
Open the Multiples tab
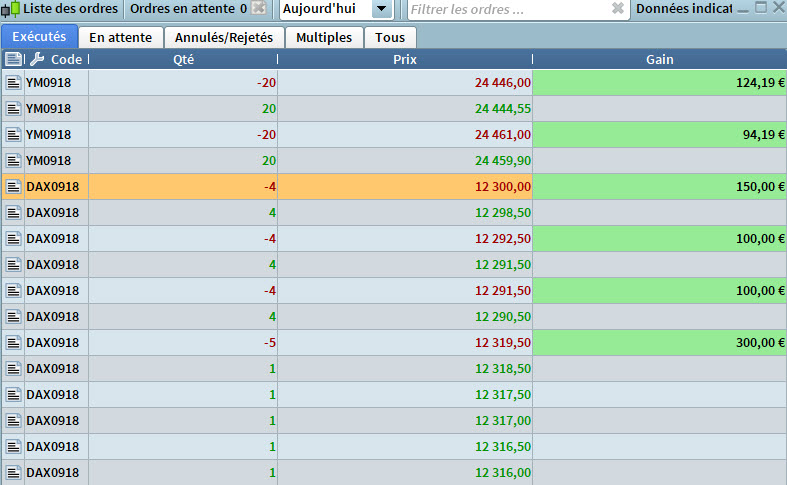pyautogui.click(x=324, y=37)
